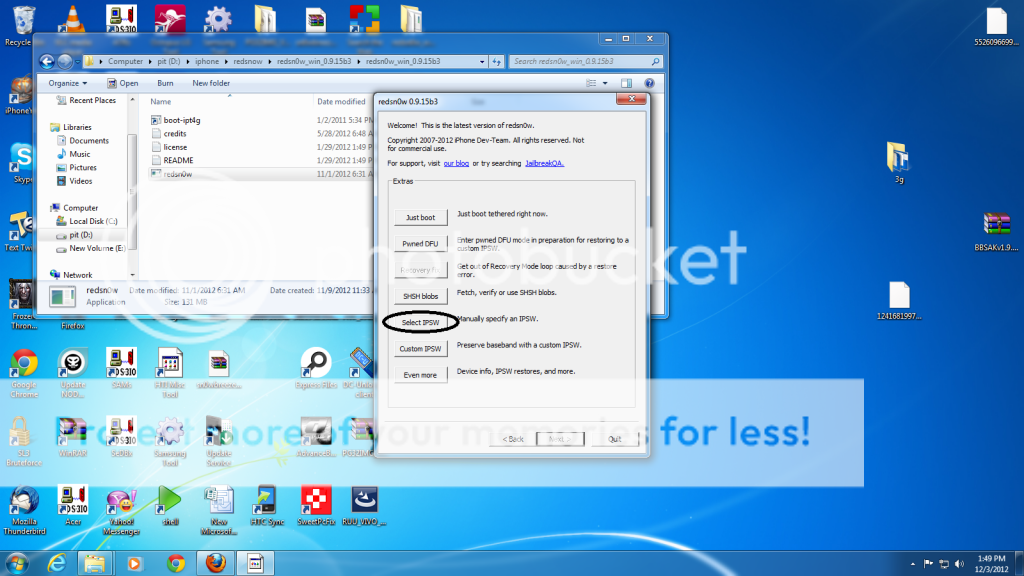Click the refresh button beside address bar
Image resolution: width=1024 pixels, height=576 pixels.
click(496, 61)
